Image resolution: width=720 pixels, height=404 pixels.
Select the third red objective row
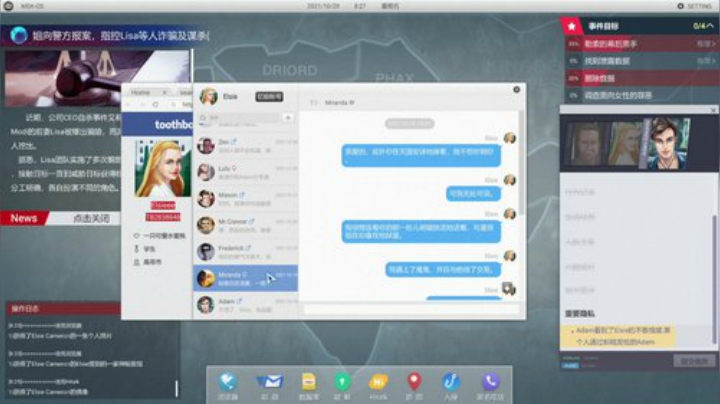pos(641,79)
